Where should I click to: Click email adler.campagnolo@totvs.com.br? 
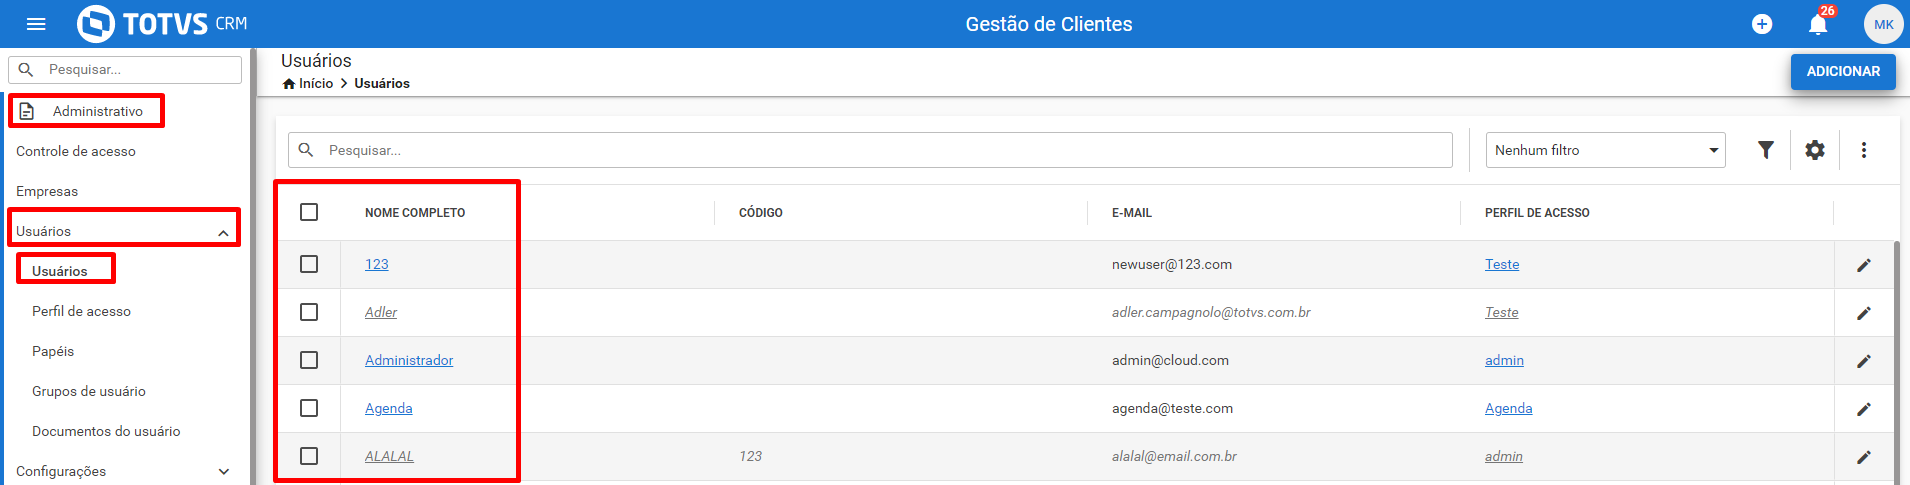(1211, 312)
